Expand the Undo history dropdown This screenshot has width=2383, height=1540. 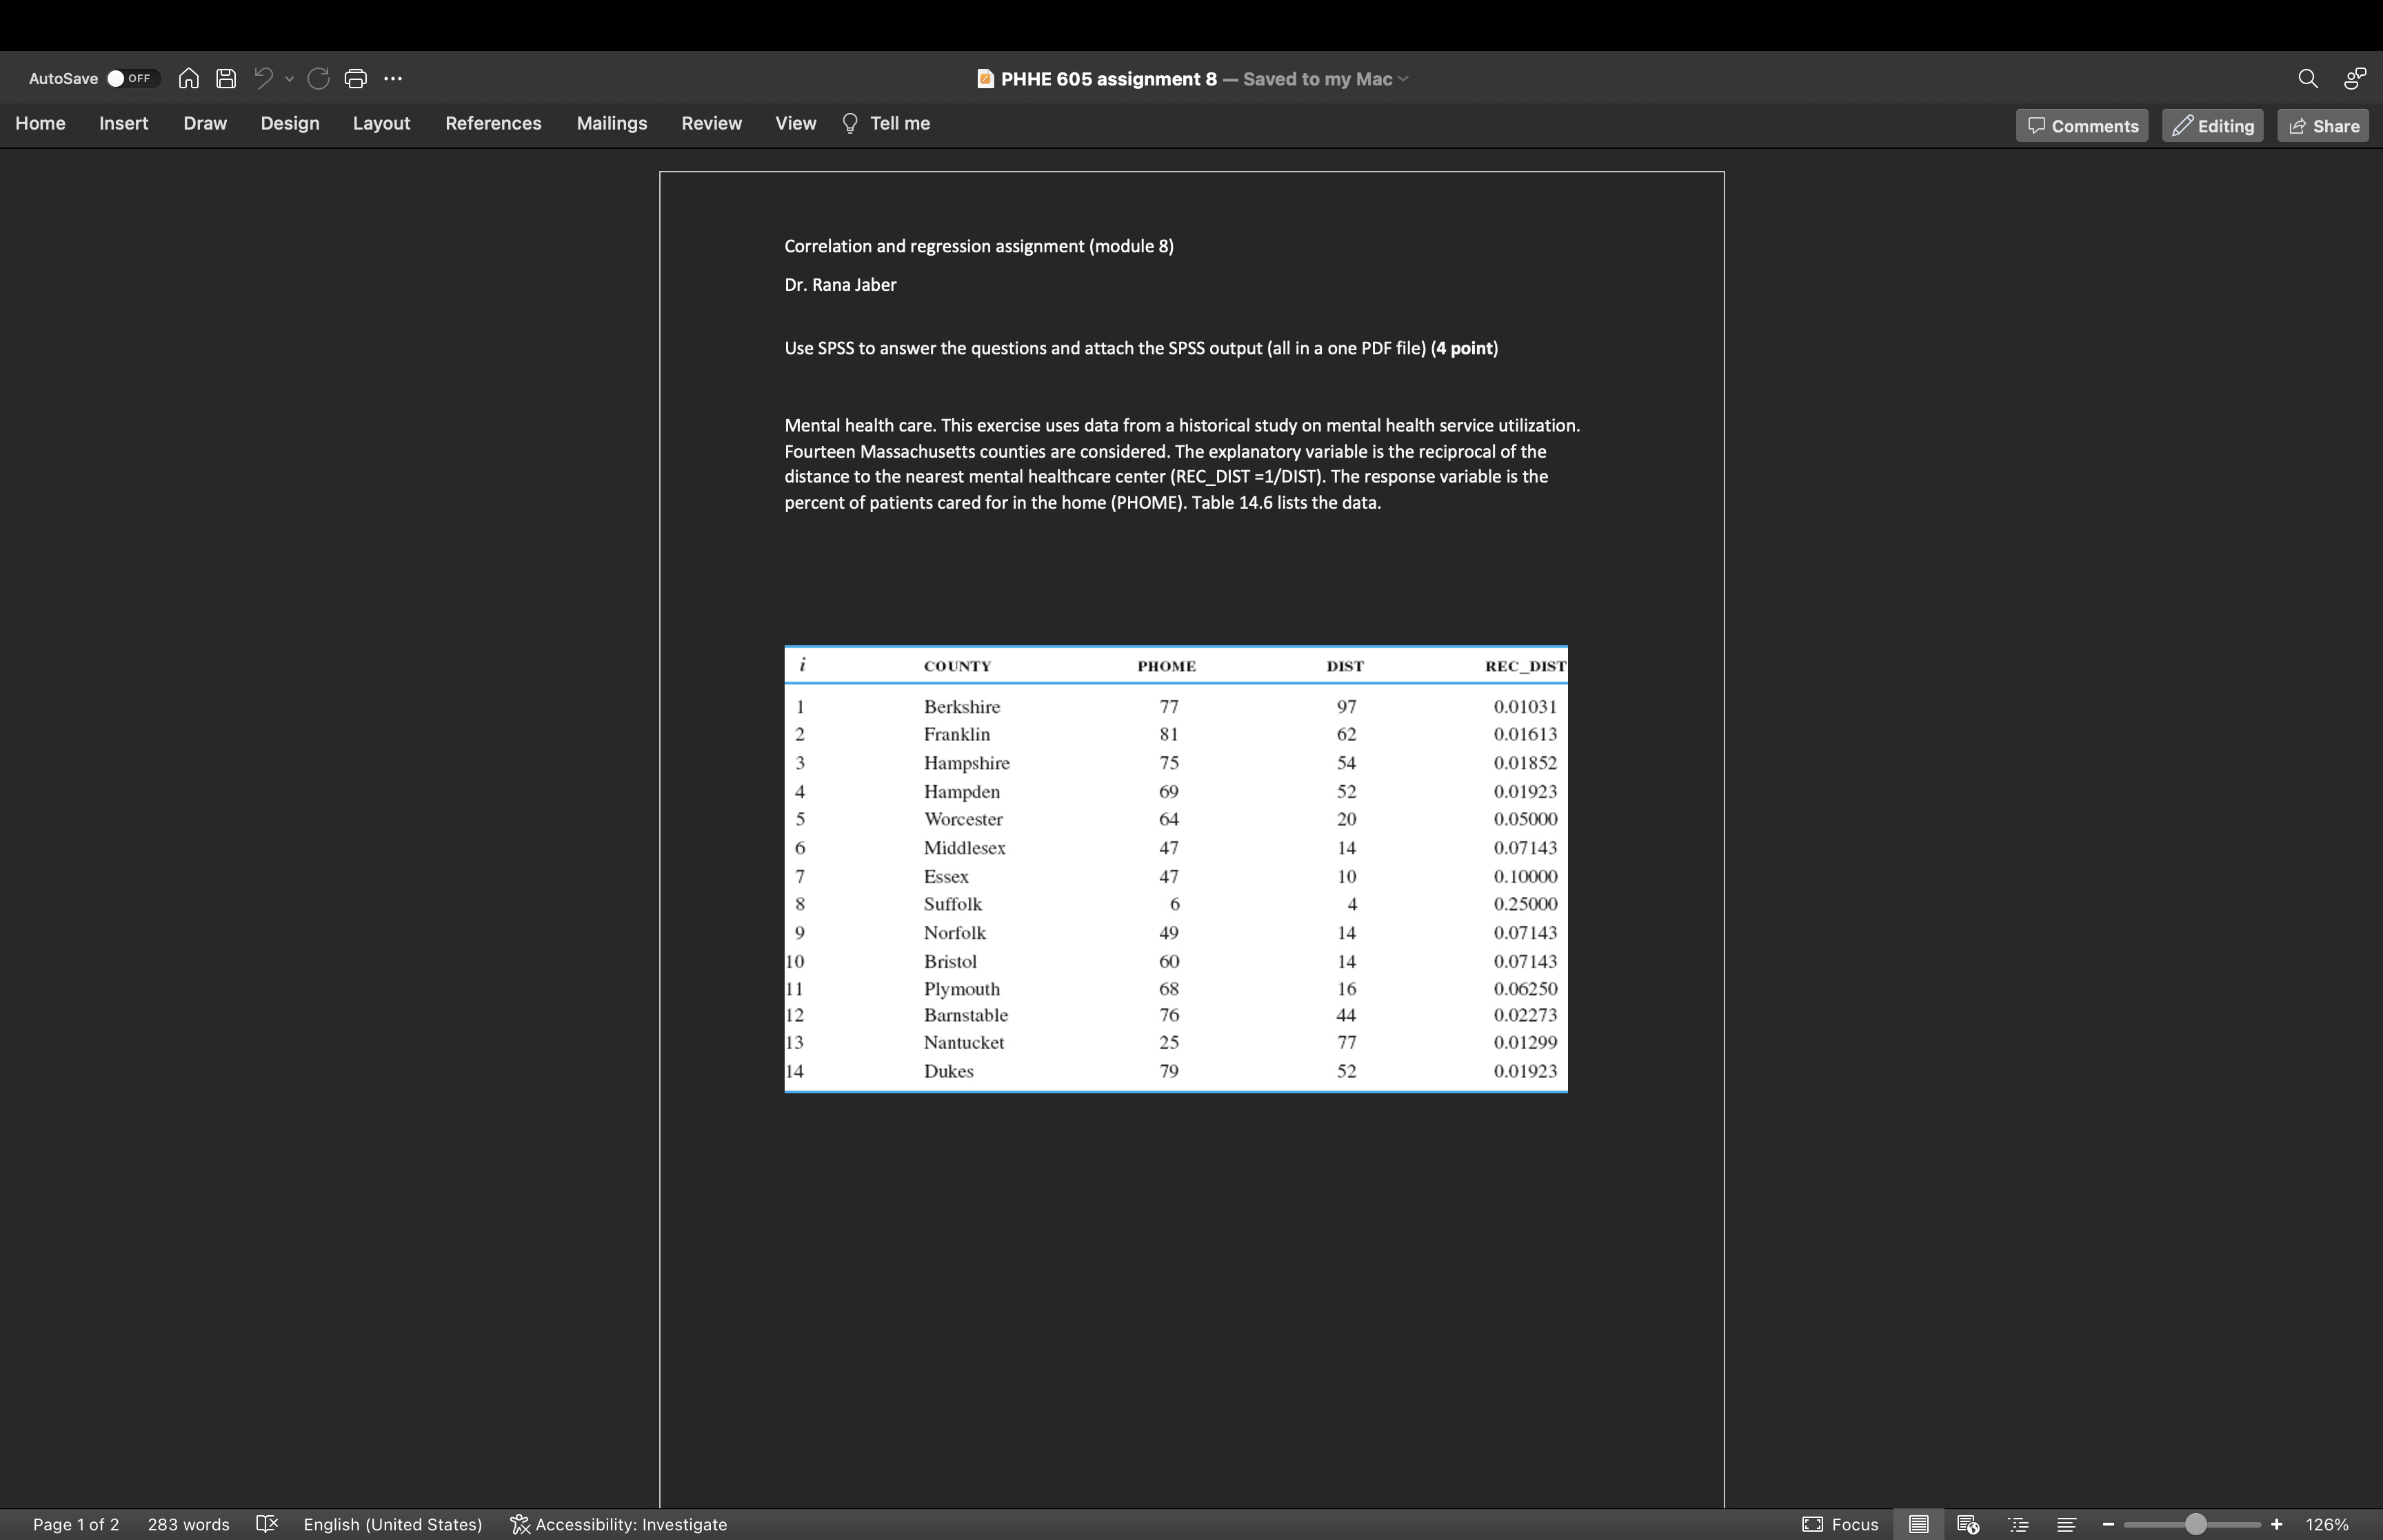pyautogui.click(x=289, y=78)
